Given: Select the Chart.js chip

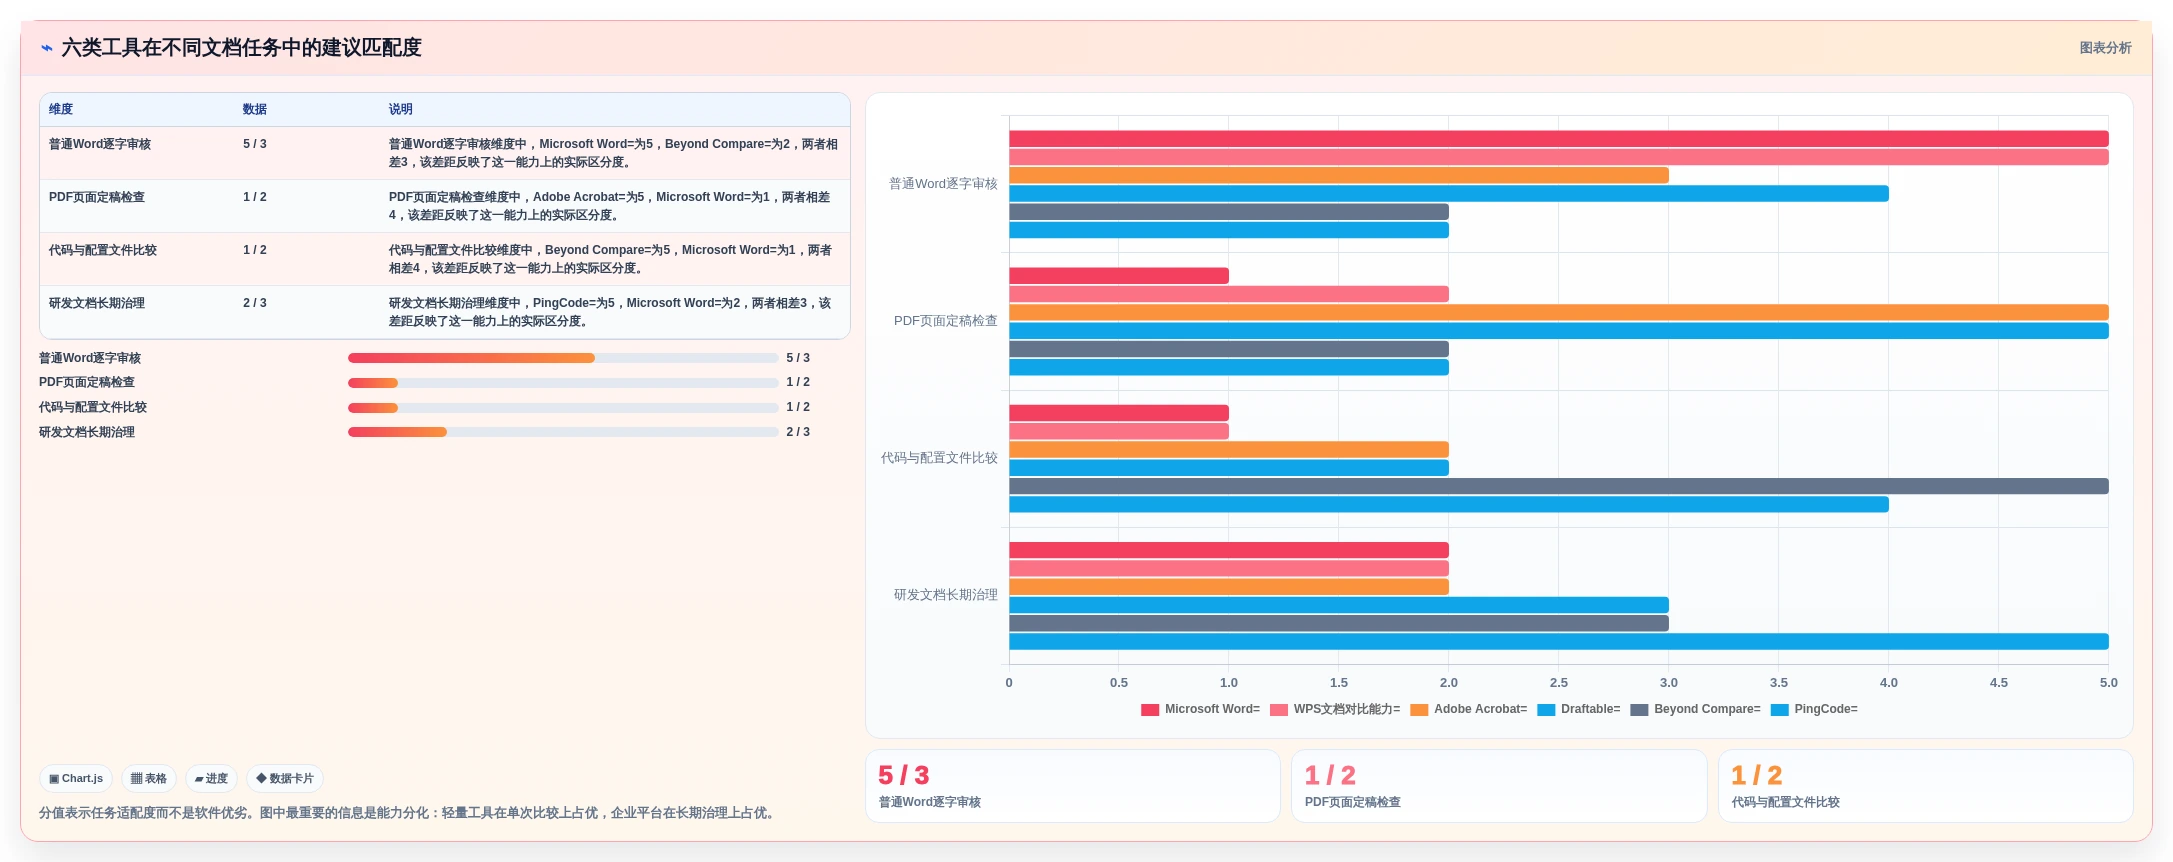Looking at the screenshot, I should click(76, 778).
